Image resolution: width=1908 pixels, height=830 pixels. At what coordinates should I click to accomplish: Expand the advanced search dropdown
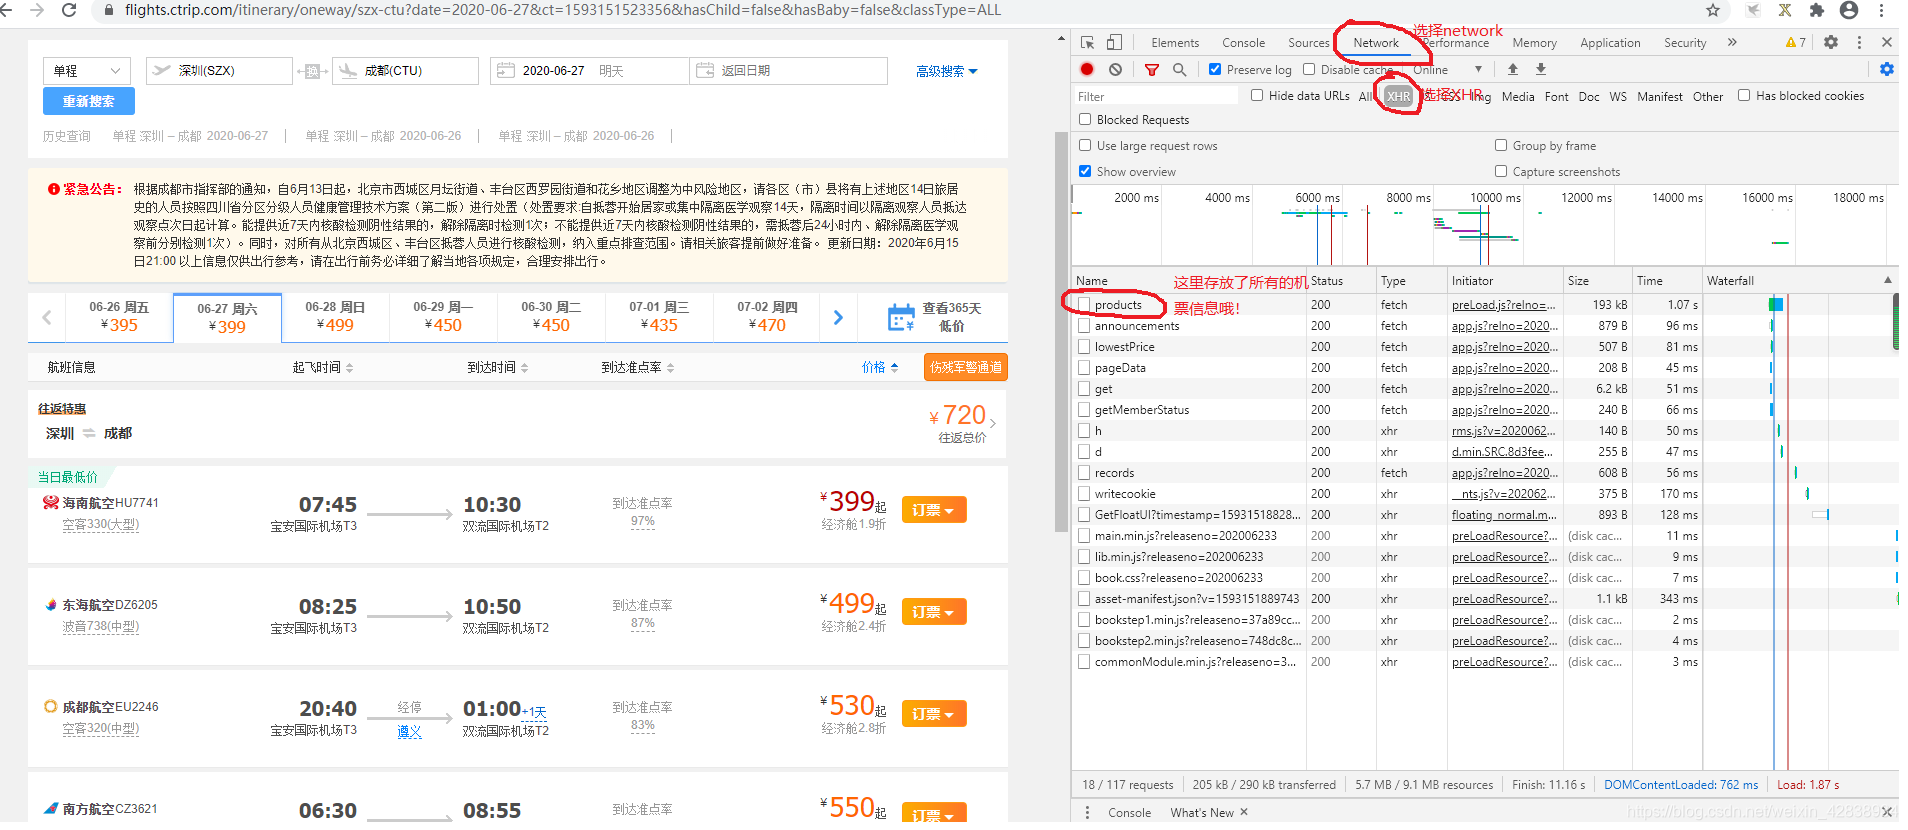coord(946,71)
